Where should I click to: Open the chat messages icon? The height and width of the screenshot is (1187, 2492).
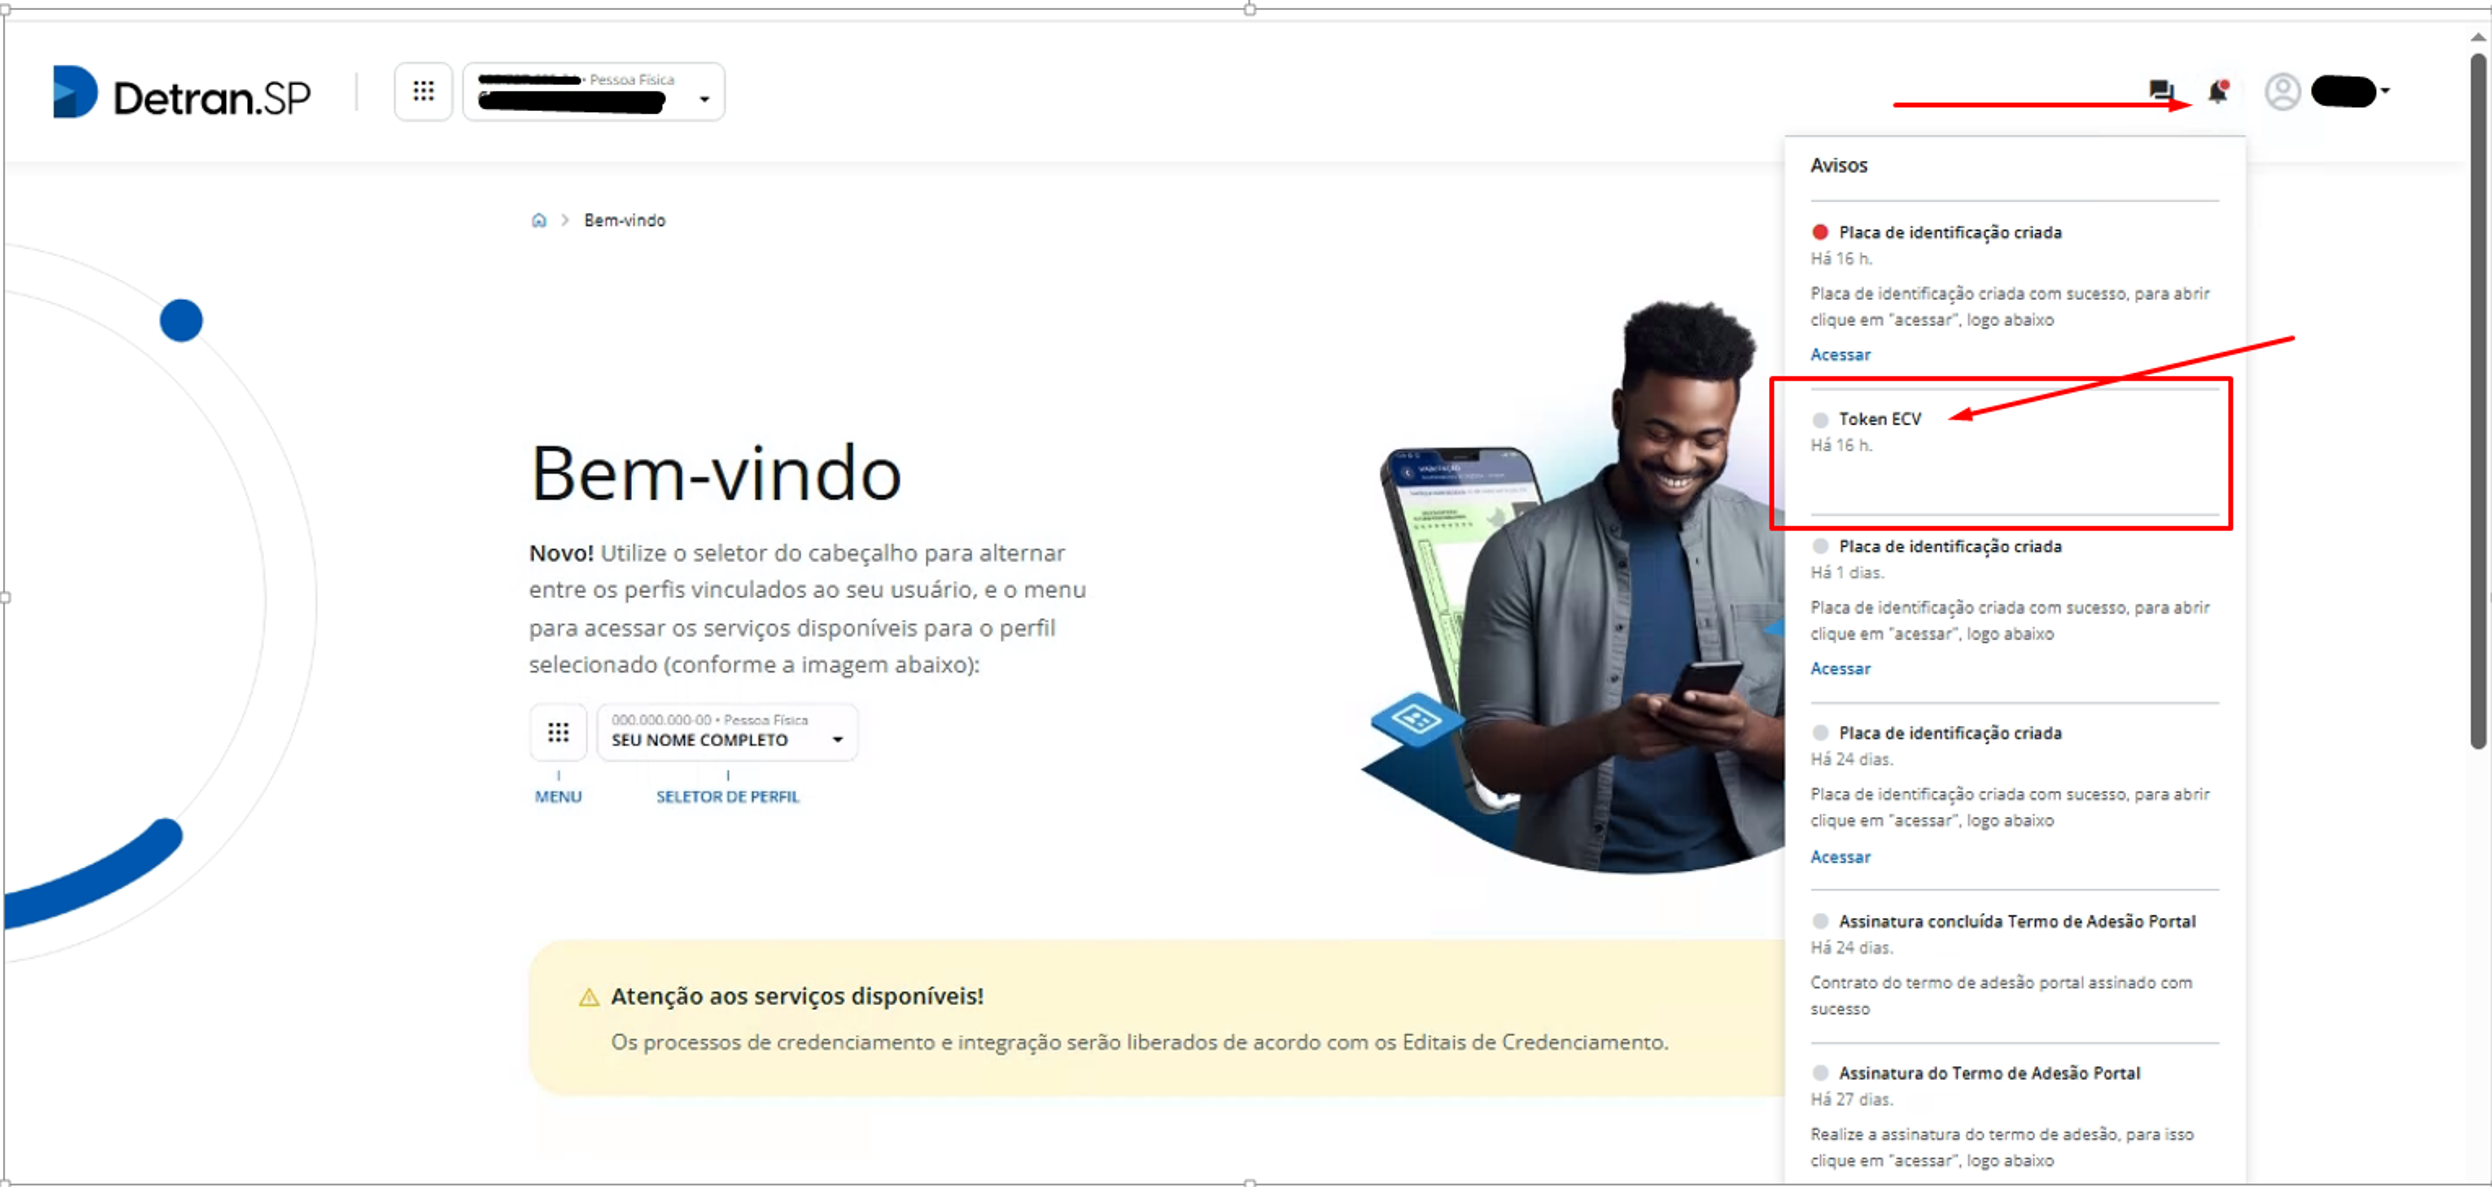pos(2160,91)
